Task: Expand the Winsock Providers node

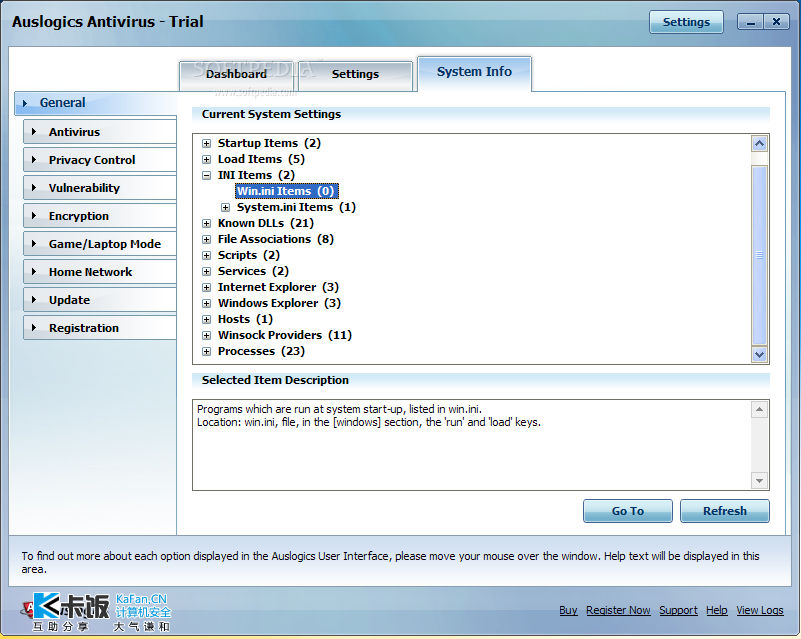Action: point(206,335)
